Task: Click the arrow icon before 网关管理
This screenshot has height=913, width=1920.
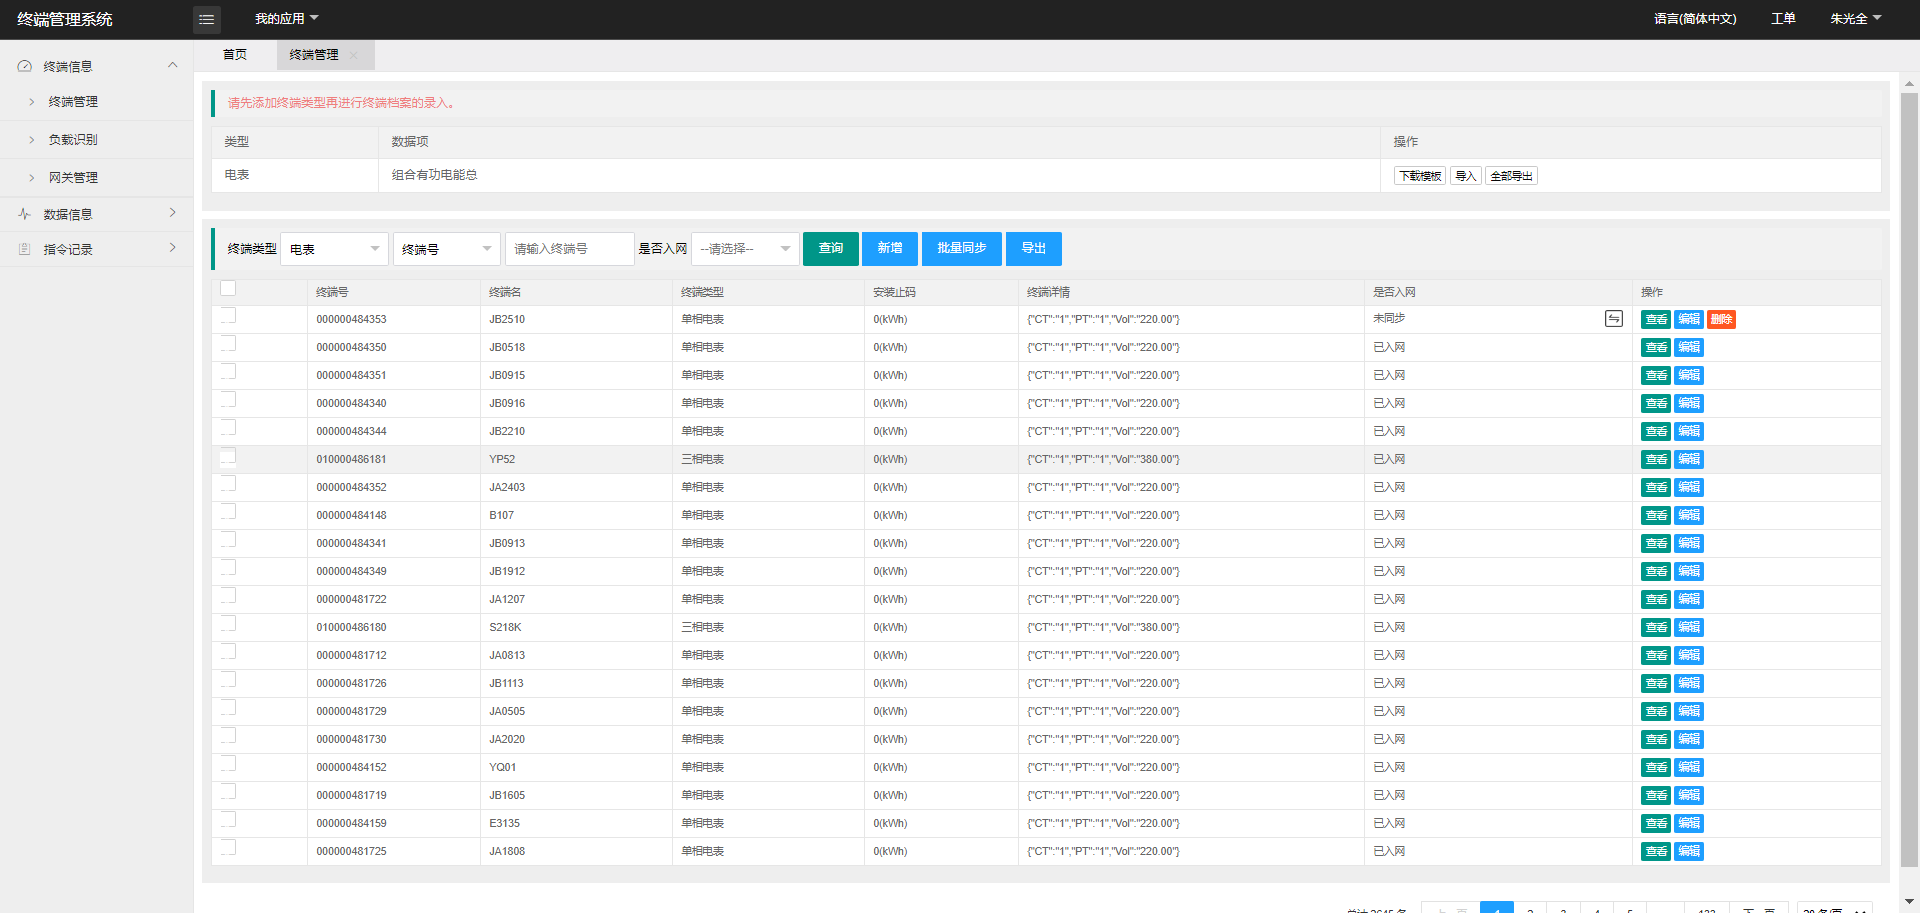Action: (x=32, y=178)
